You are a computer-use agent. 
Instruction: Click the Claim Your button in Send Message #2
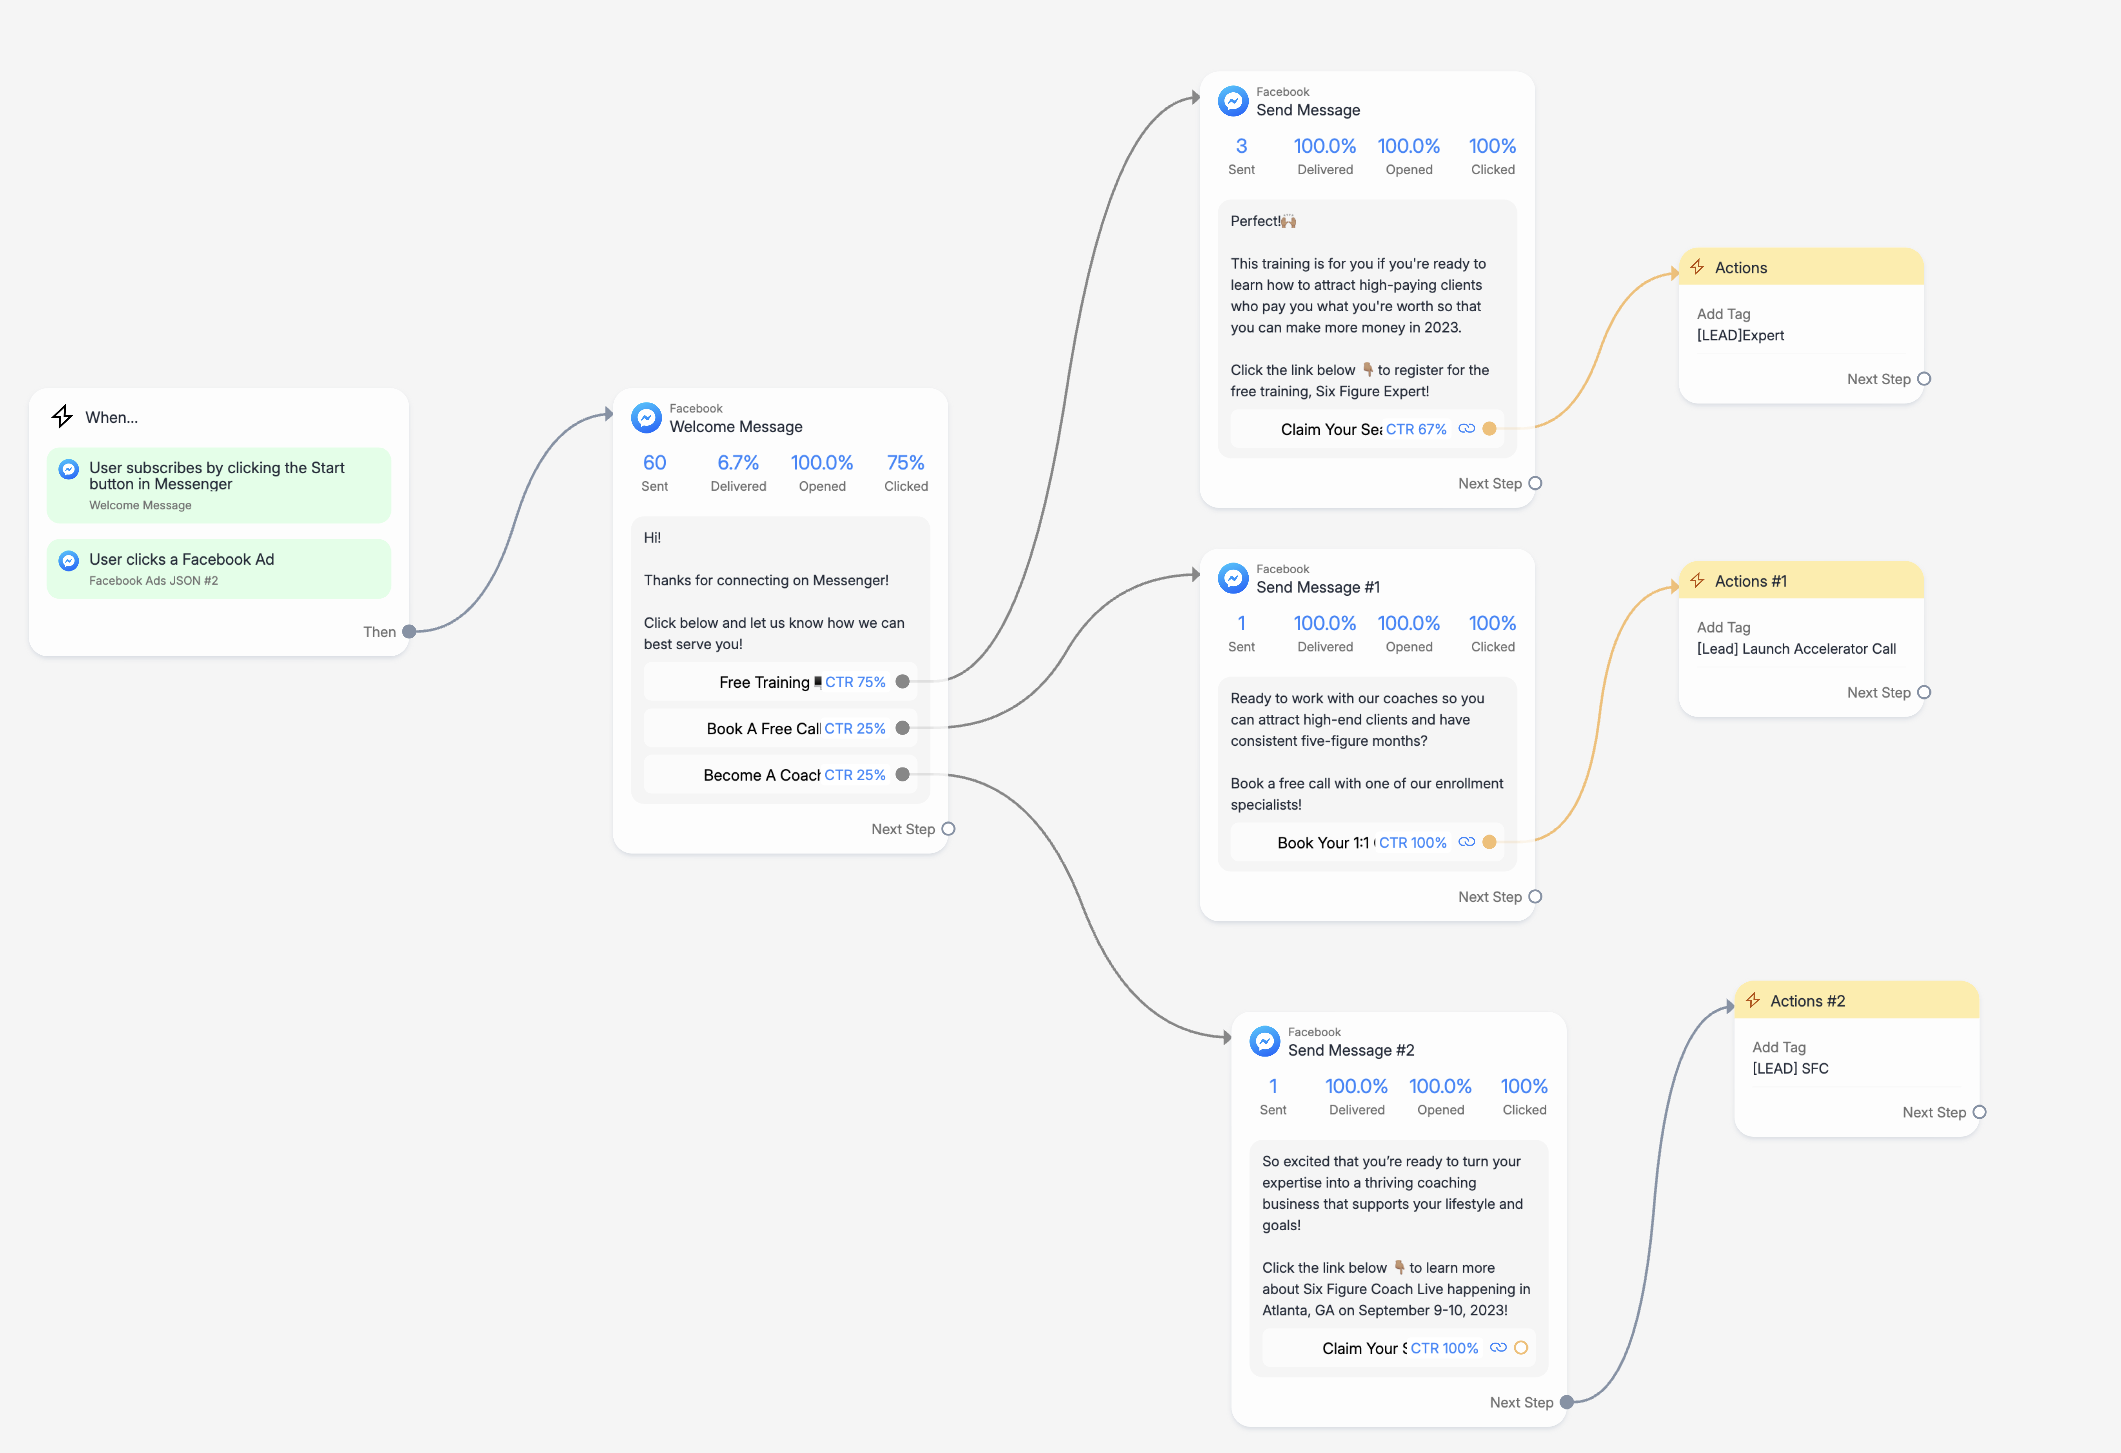click(x=1399, y=1348)
